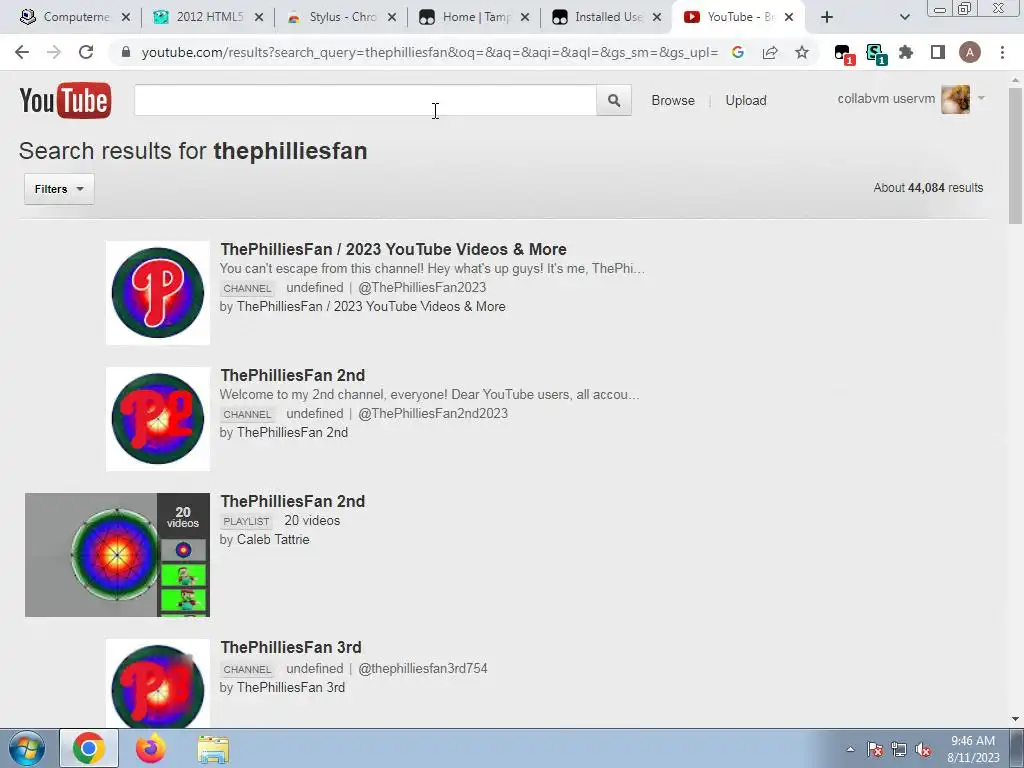The width and height of the screenshot is (1024, 768).
Task: Open the Windows Start menu
Action: [25, 748]
